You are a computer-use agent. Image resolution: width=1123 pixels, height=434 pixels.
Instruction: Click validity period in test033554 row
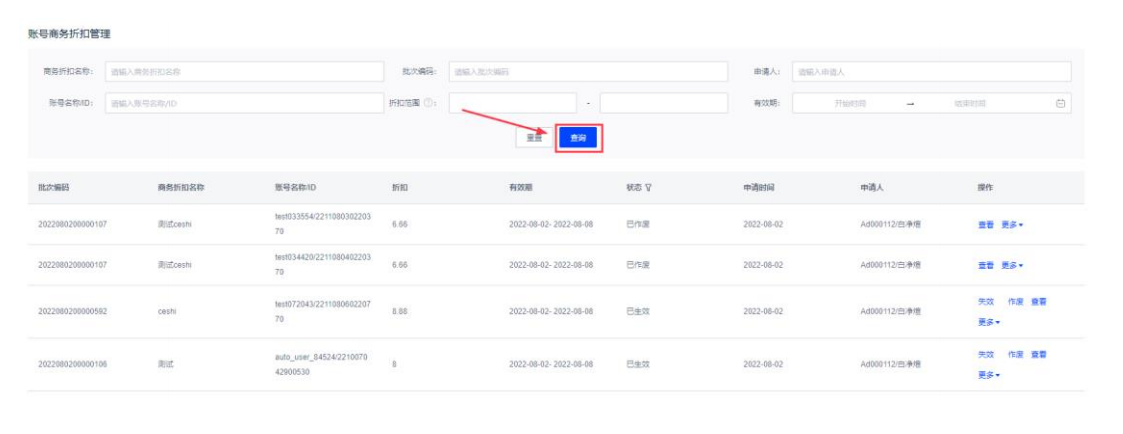coord(551,225)
